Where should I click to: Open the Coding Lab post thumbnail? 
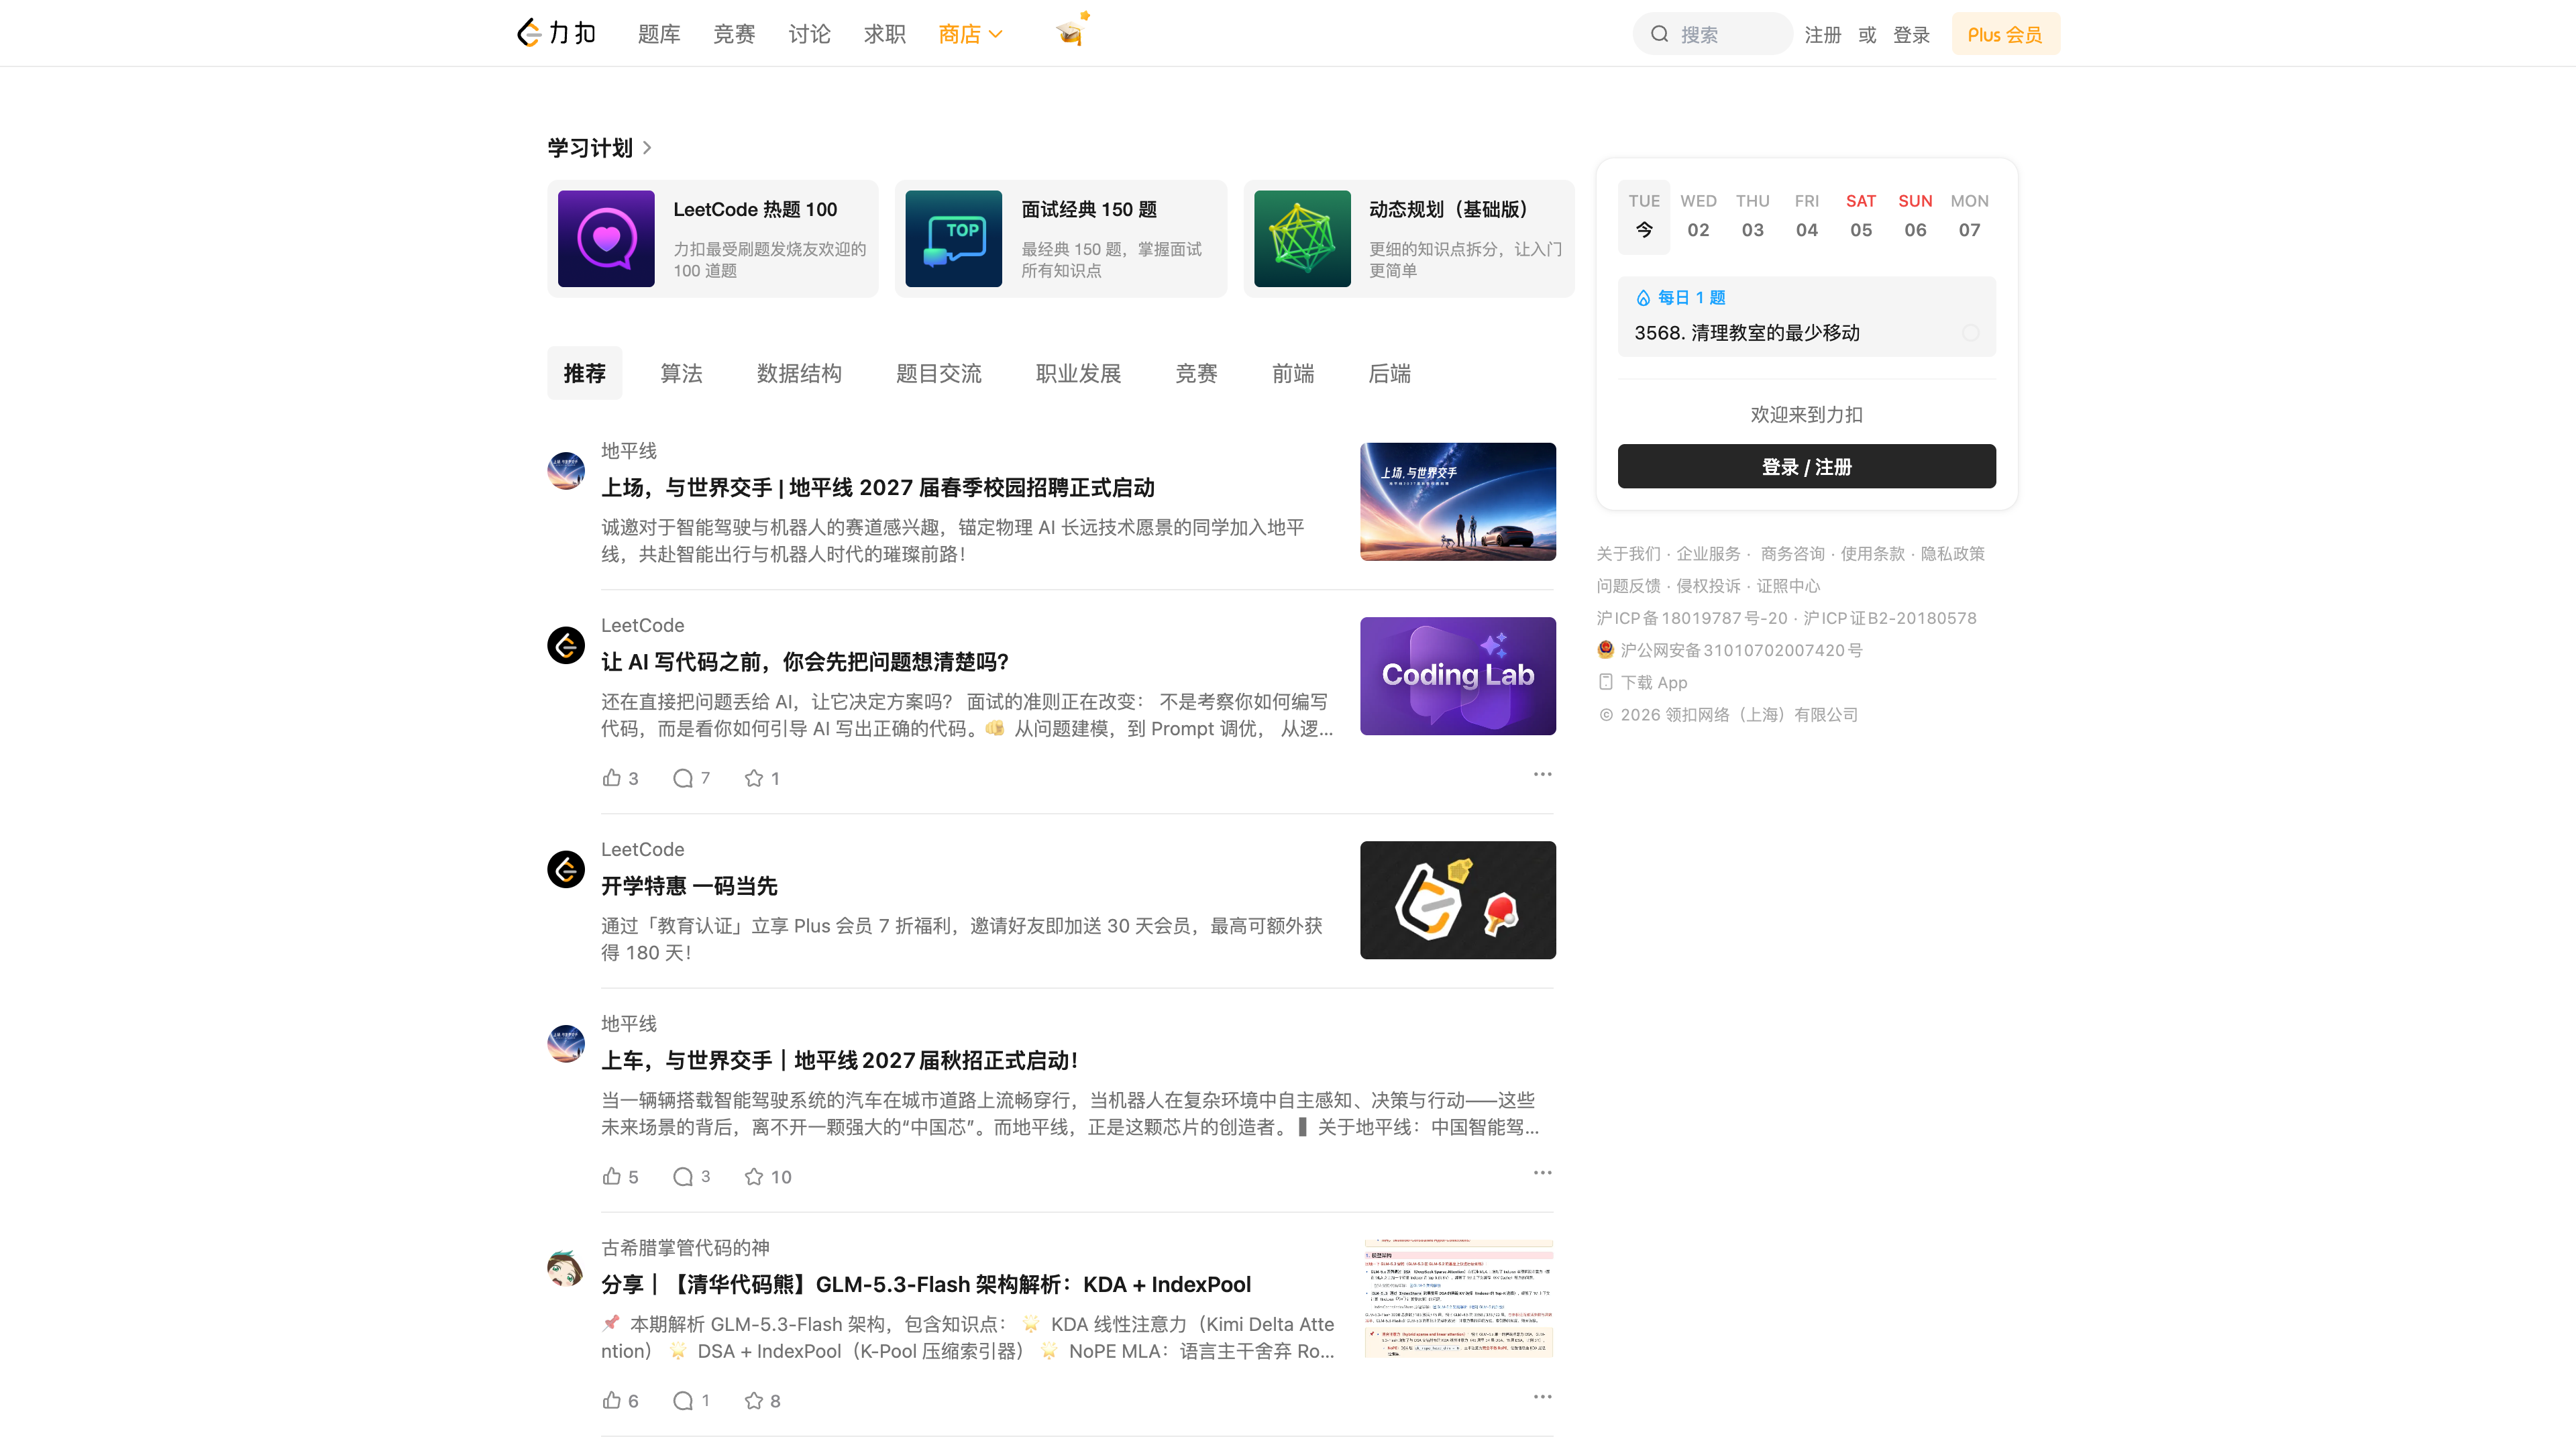pyautogui.click(x=1457, y=676)
